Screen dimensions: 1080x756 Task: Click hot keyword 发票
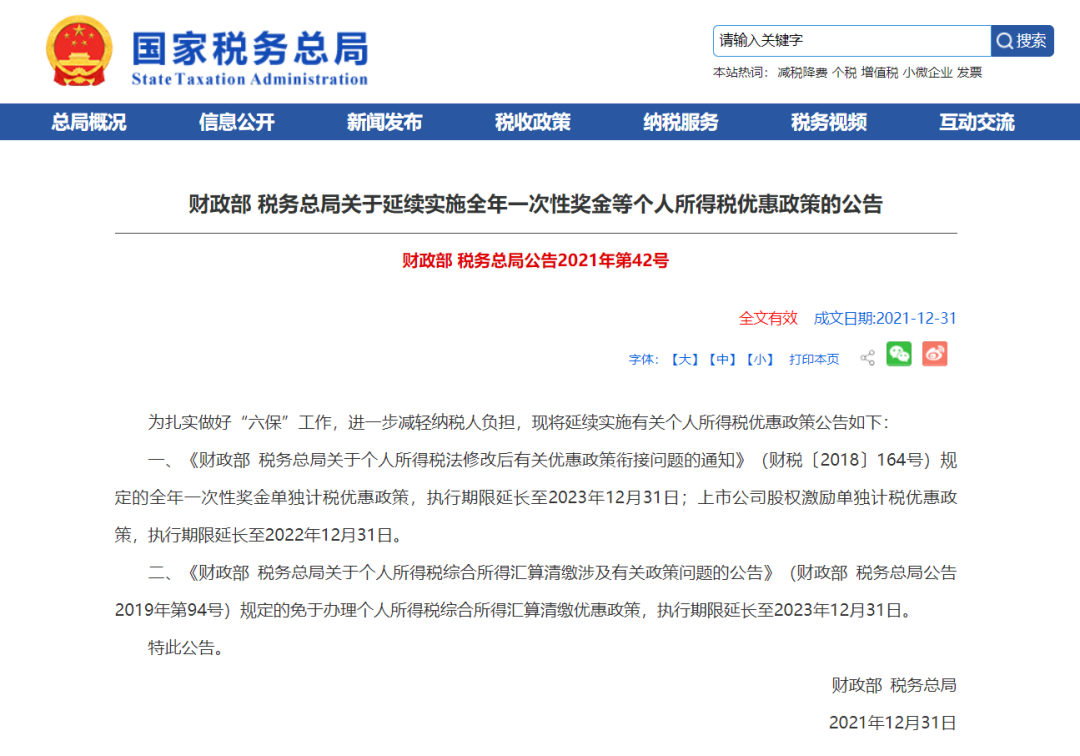969,73
